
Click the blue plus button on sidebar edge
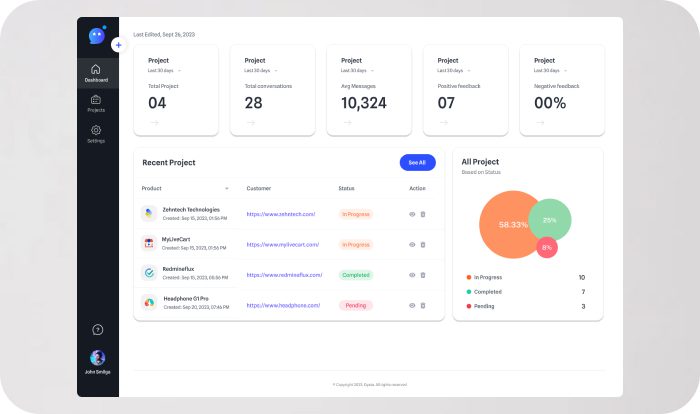pyautogui.click(x=118, y=45)
